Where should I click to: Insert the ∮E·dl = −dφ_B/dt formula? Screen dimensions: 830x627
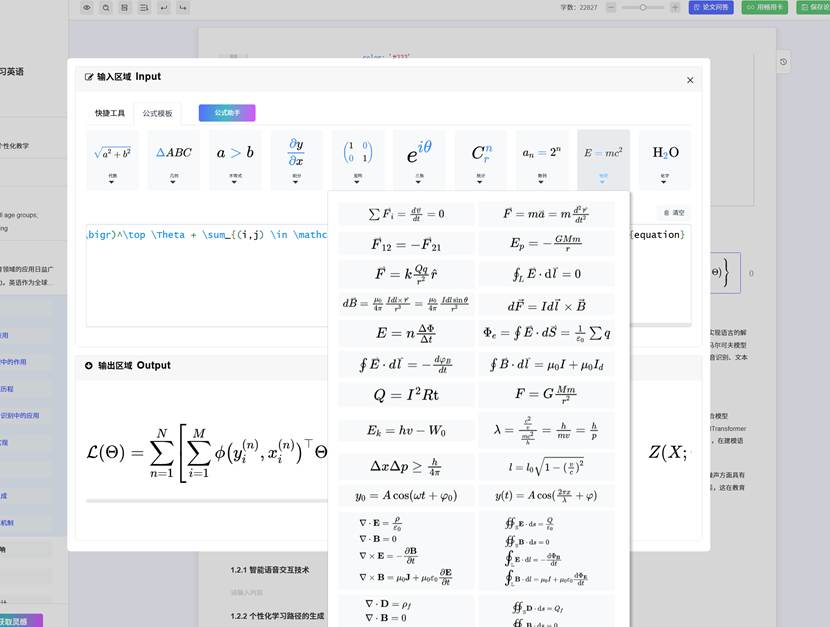pos(406,364)
